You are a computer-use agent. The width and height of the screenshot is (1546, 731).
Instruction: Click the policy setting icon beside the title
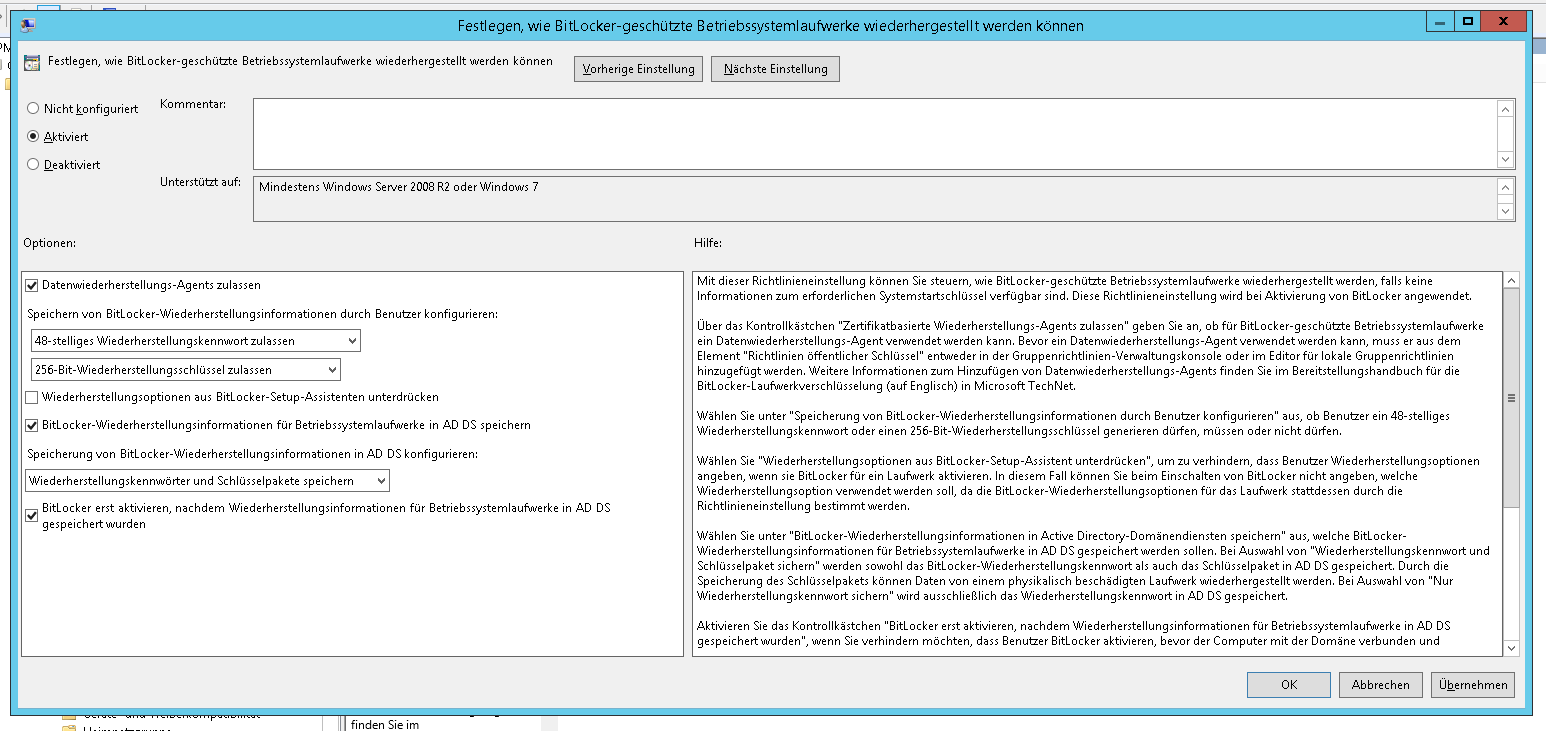point(33,62)
